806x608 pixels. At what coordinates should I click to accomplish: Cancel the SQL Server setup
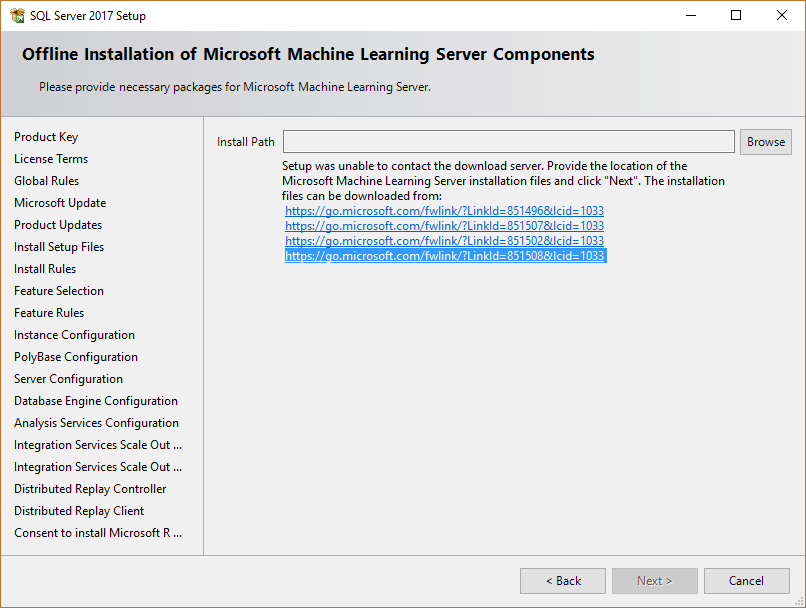pos(746,581)
